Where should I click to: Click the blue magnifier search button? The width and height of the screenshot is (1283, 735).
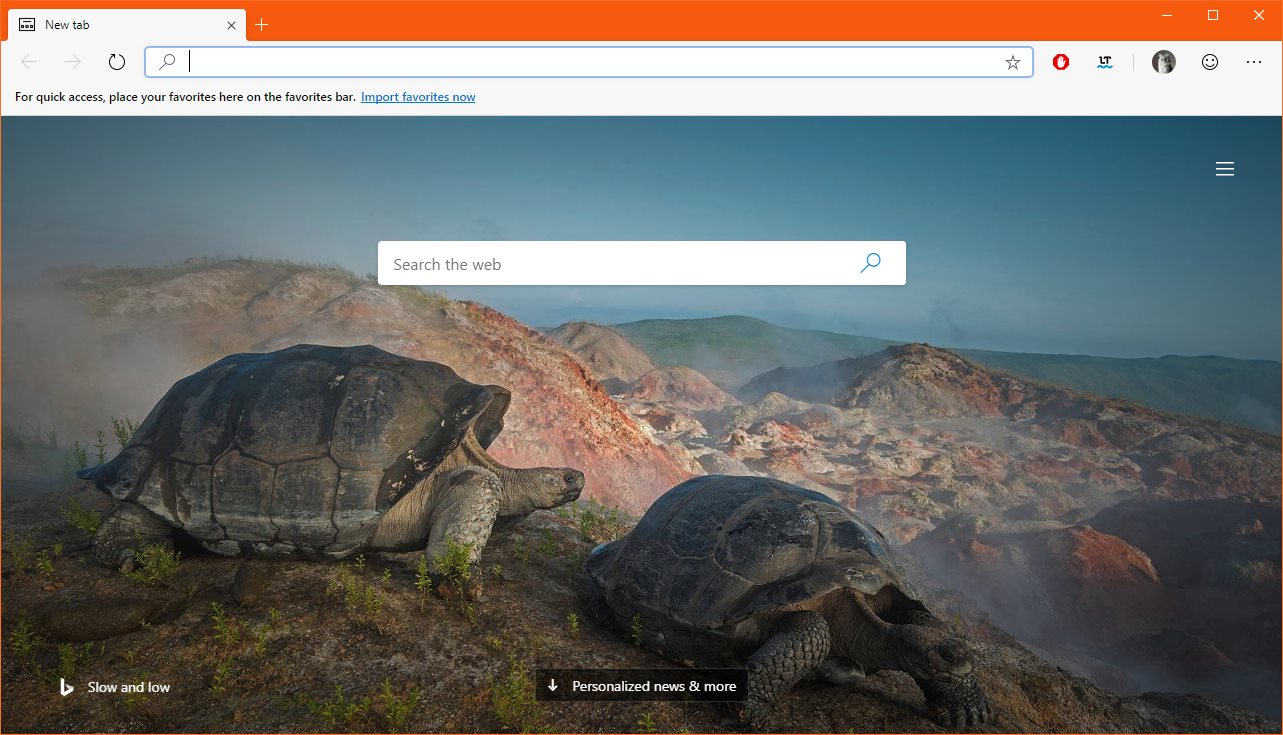click(871, 263)
